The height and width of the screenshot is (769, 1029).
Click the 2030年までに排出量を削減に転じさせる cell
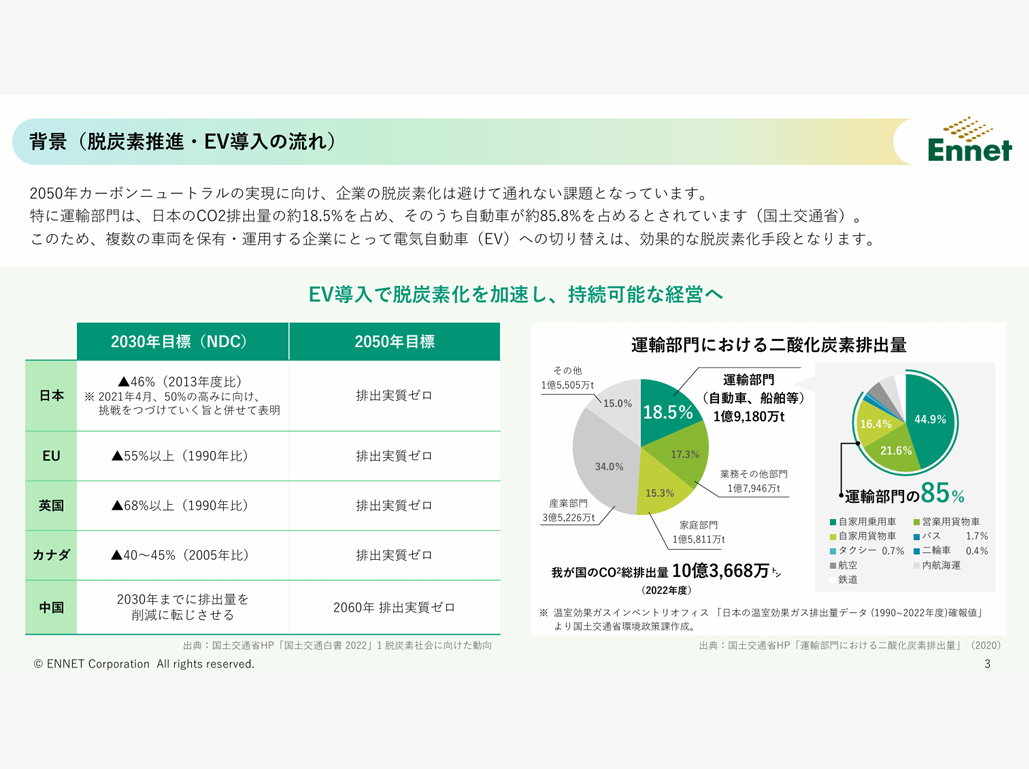[x=182, y=607]
